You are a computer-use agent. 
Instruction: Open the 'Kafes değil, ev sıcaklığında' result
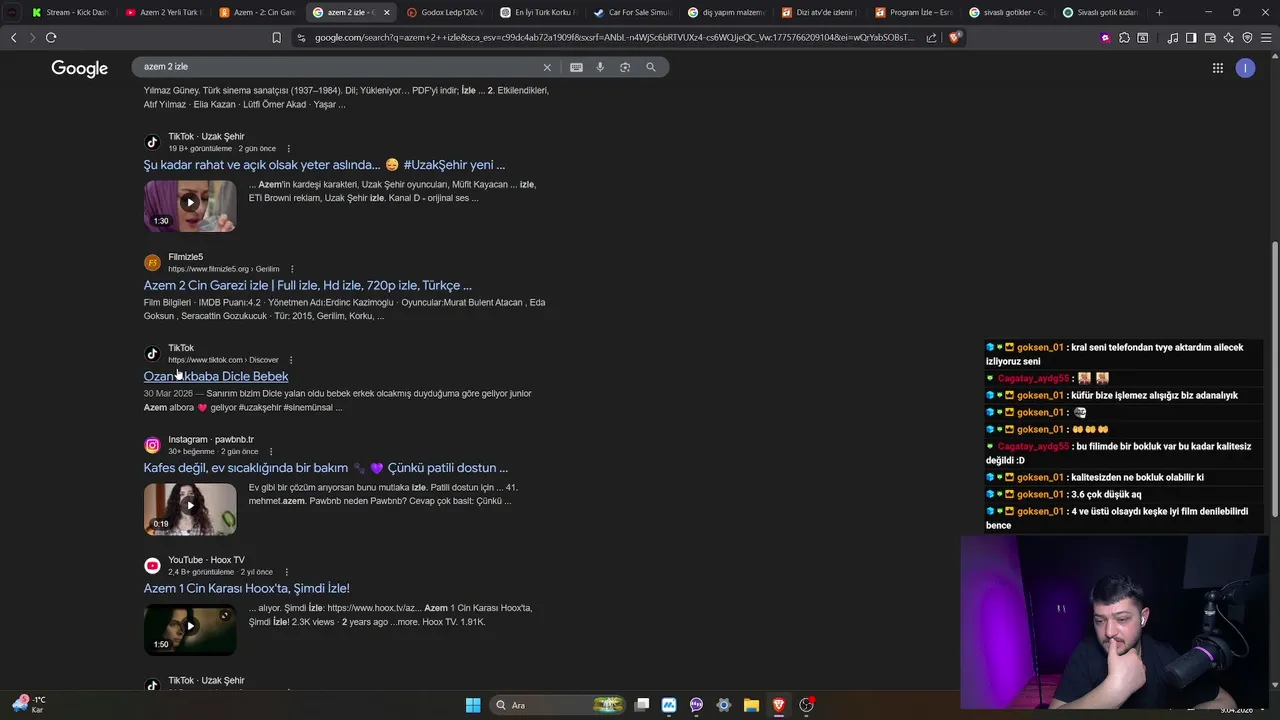tap(325, 468)
